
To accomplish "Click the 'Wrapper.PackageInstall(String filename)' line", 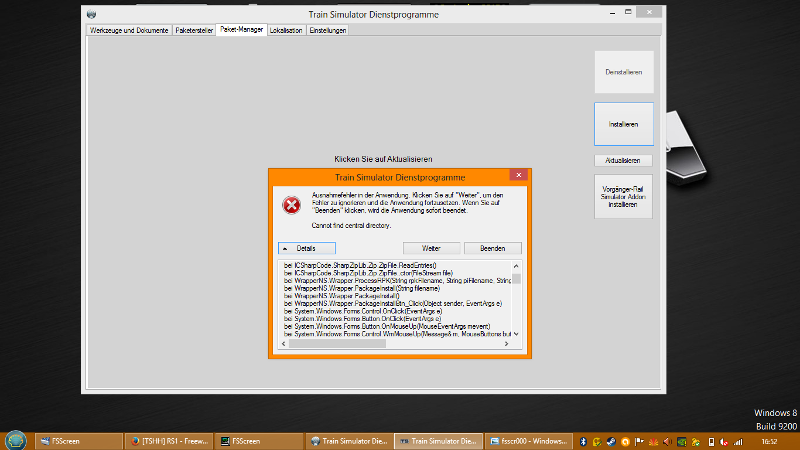I will pyautogui.click(x=362, y=288).
